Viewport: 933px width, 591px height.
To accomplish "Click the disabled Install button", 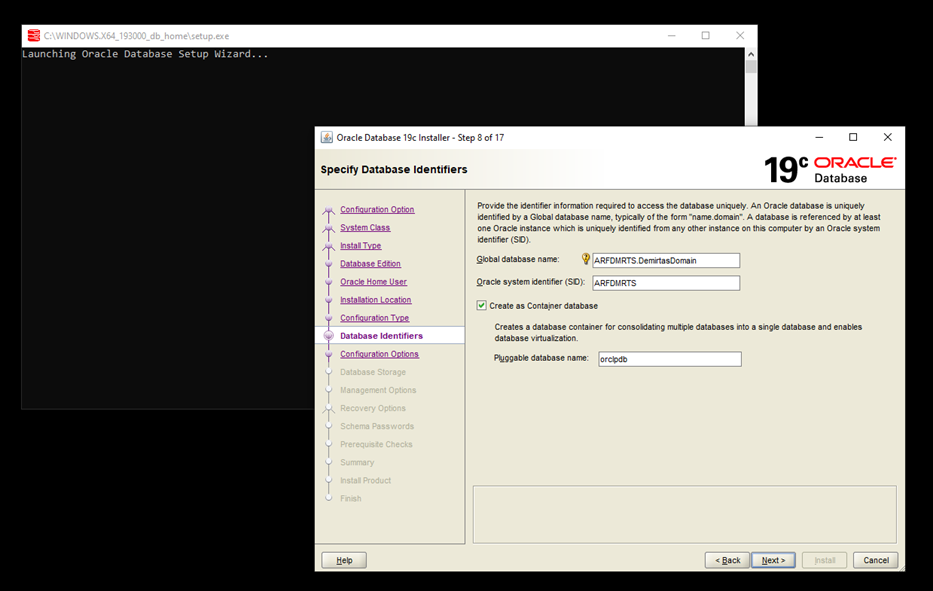I will [824, 560].
